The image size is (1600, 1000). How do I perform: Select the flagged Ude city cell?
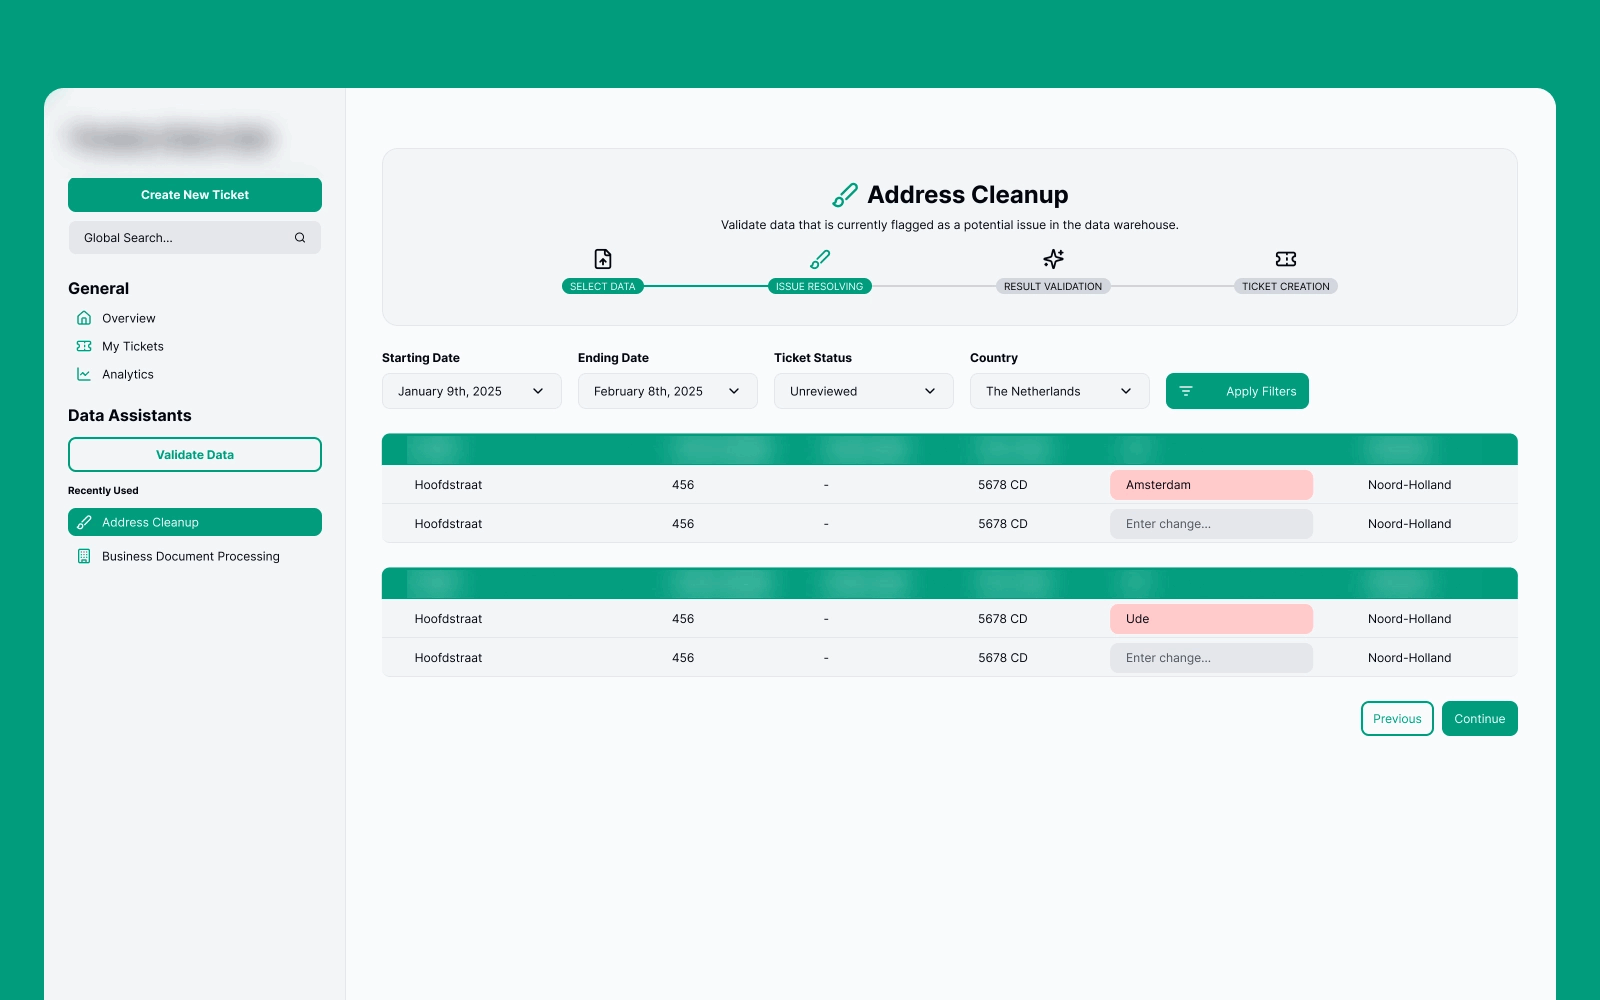pyautogui.click(x=1211, y=619)
